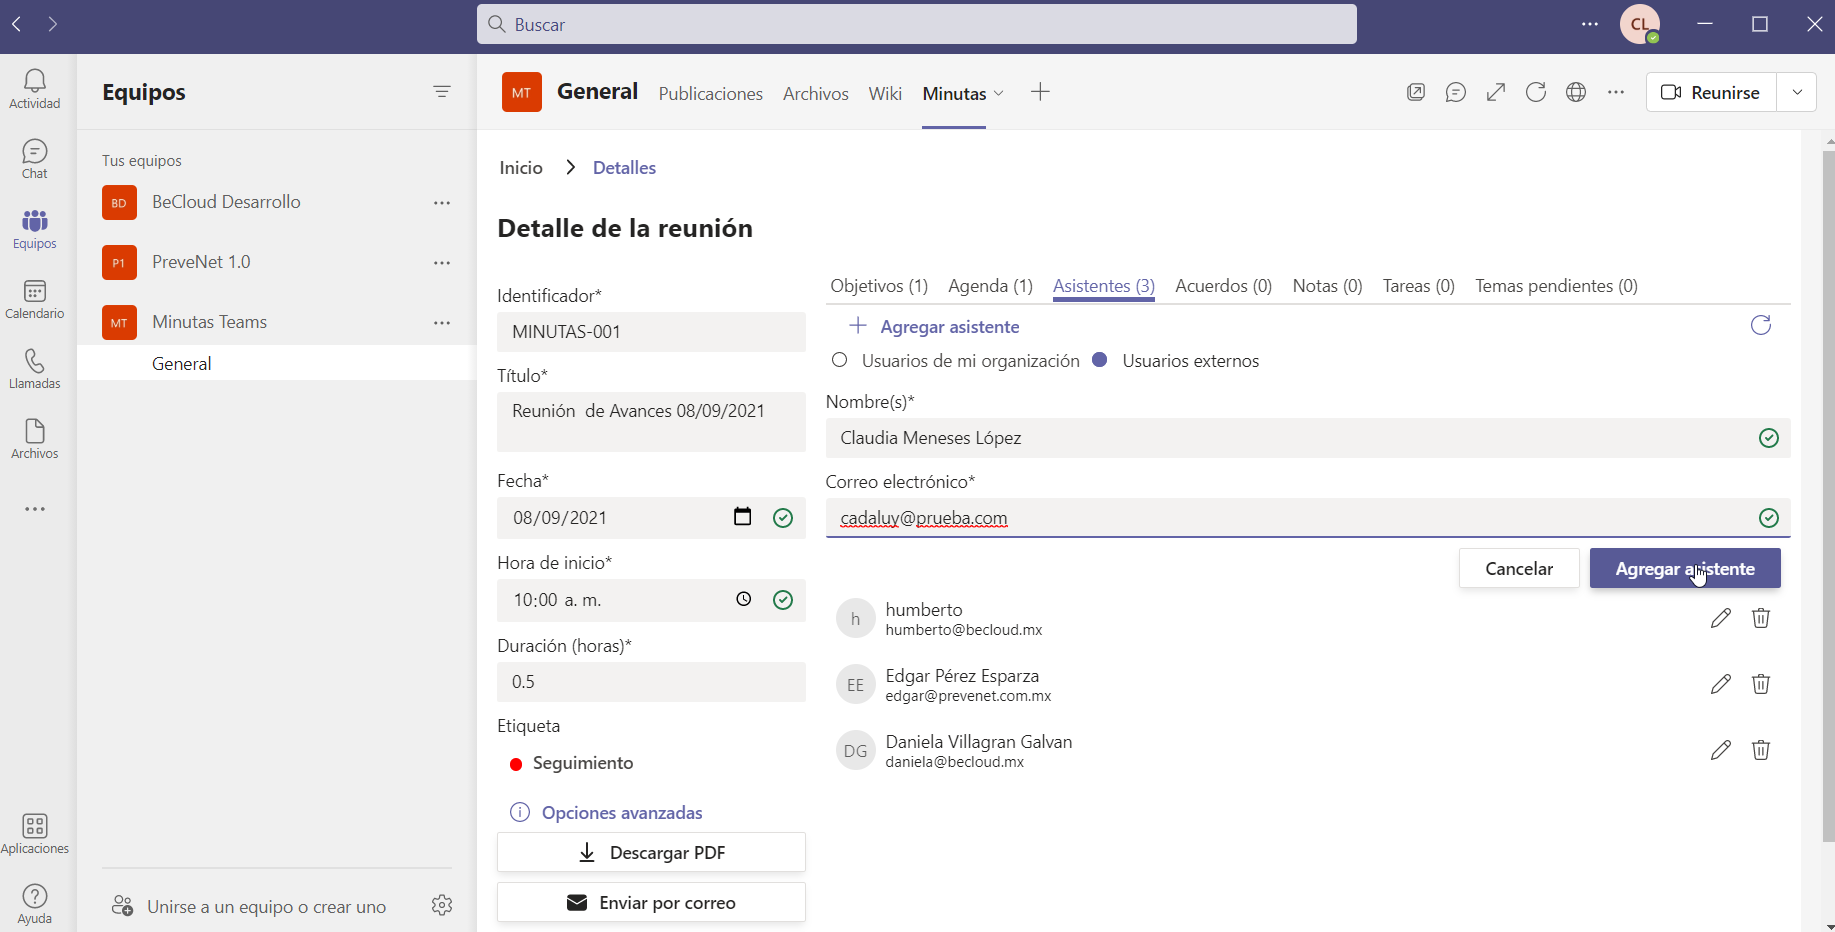Open the Ayuda help icon
The height and width of the screenshot is (932, 1835).
point(35,904)
